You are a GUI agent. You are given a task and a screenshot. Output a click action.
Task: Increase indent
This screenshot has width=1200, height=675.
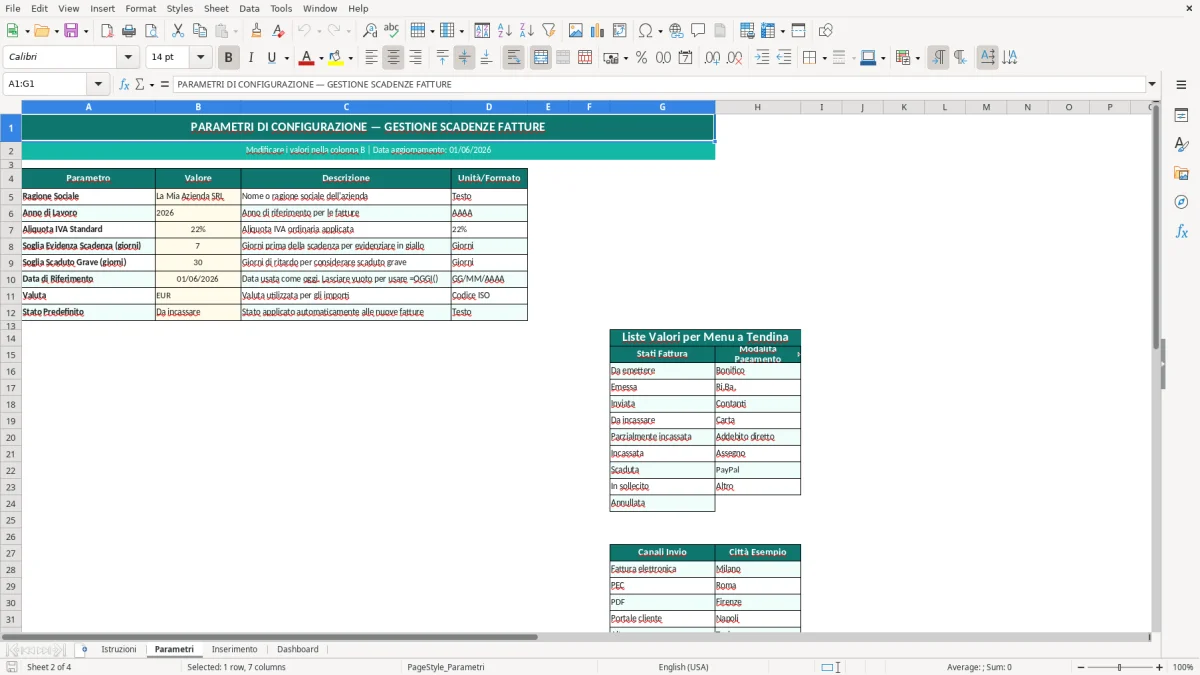[762, 58]
